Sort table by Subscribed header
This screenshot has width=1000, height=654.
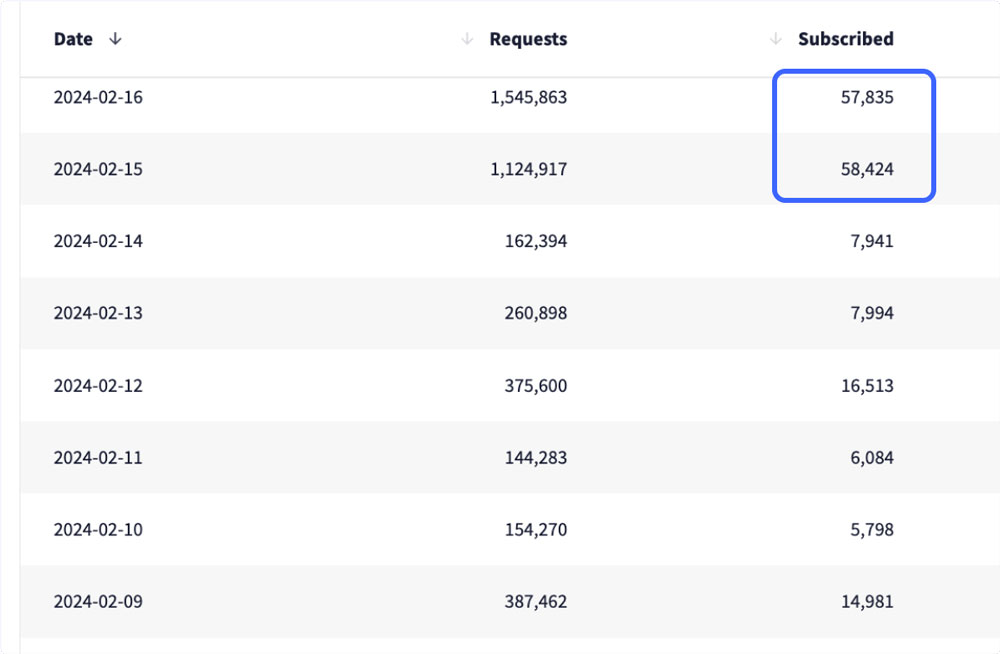tap(845, 40)
